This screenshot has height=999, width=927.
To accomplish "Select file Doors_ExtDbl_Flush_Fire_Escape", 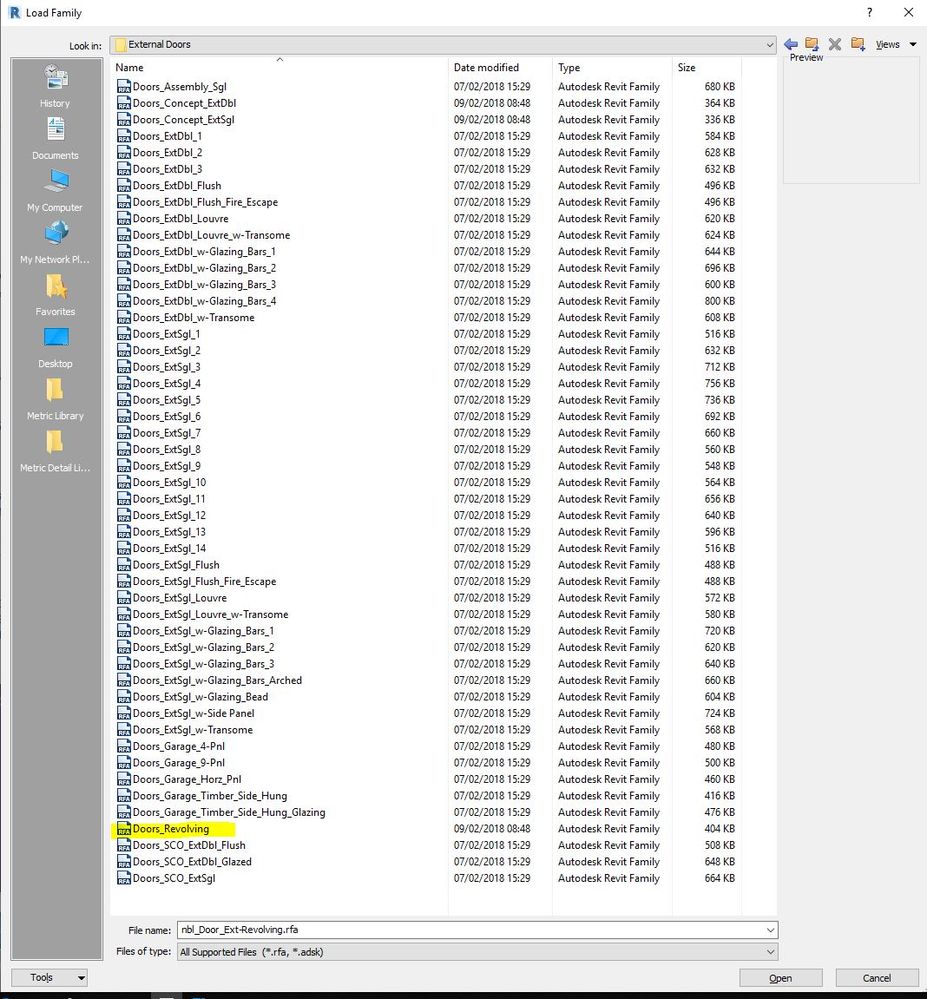I will (x=205, y=202).
